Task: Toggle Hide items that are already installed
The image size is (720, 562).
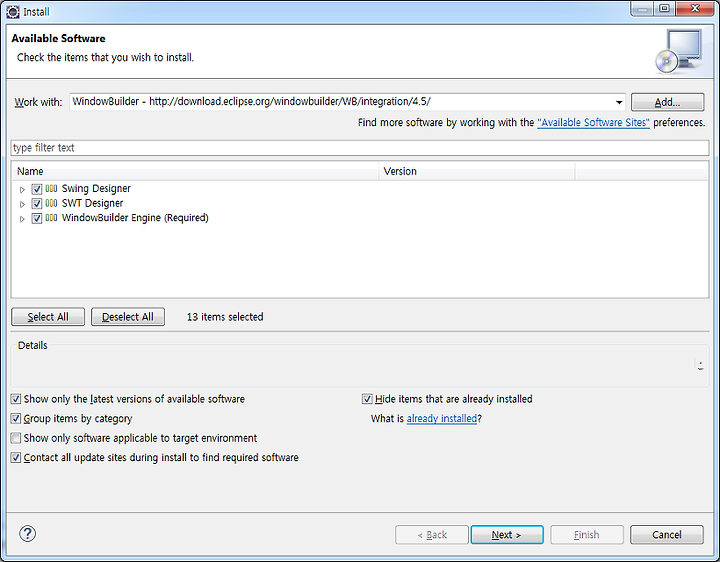Action: tap(367, 399)
